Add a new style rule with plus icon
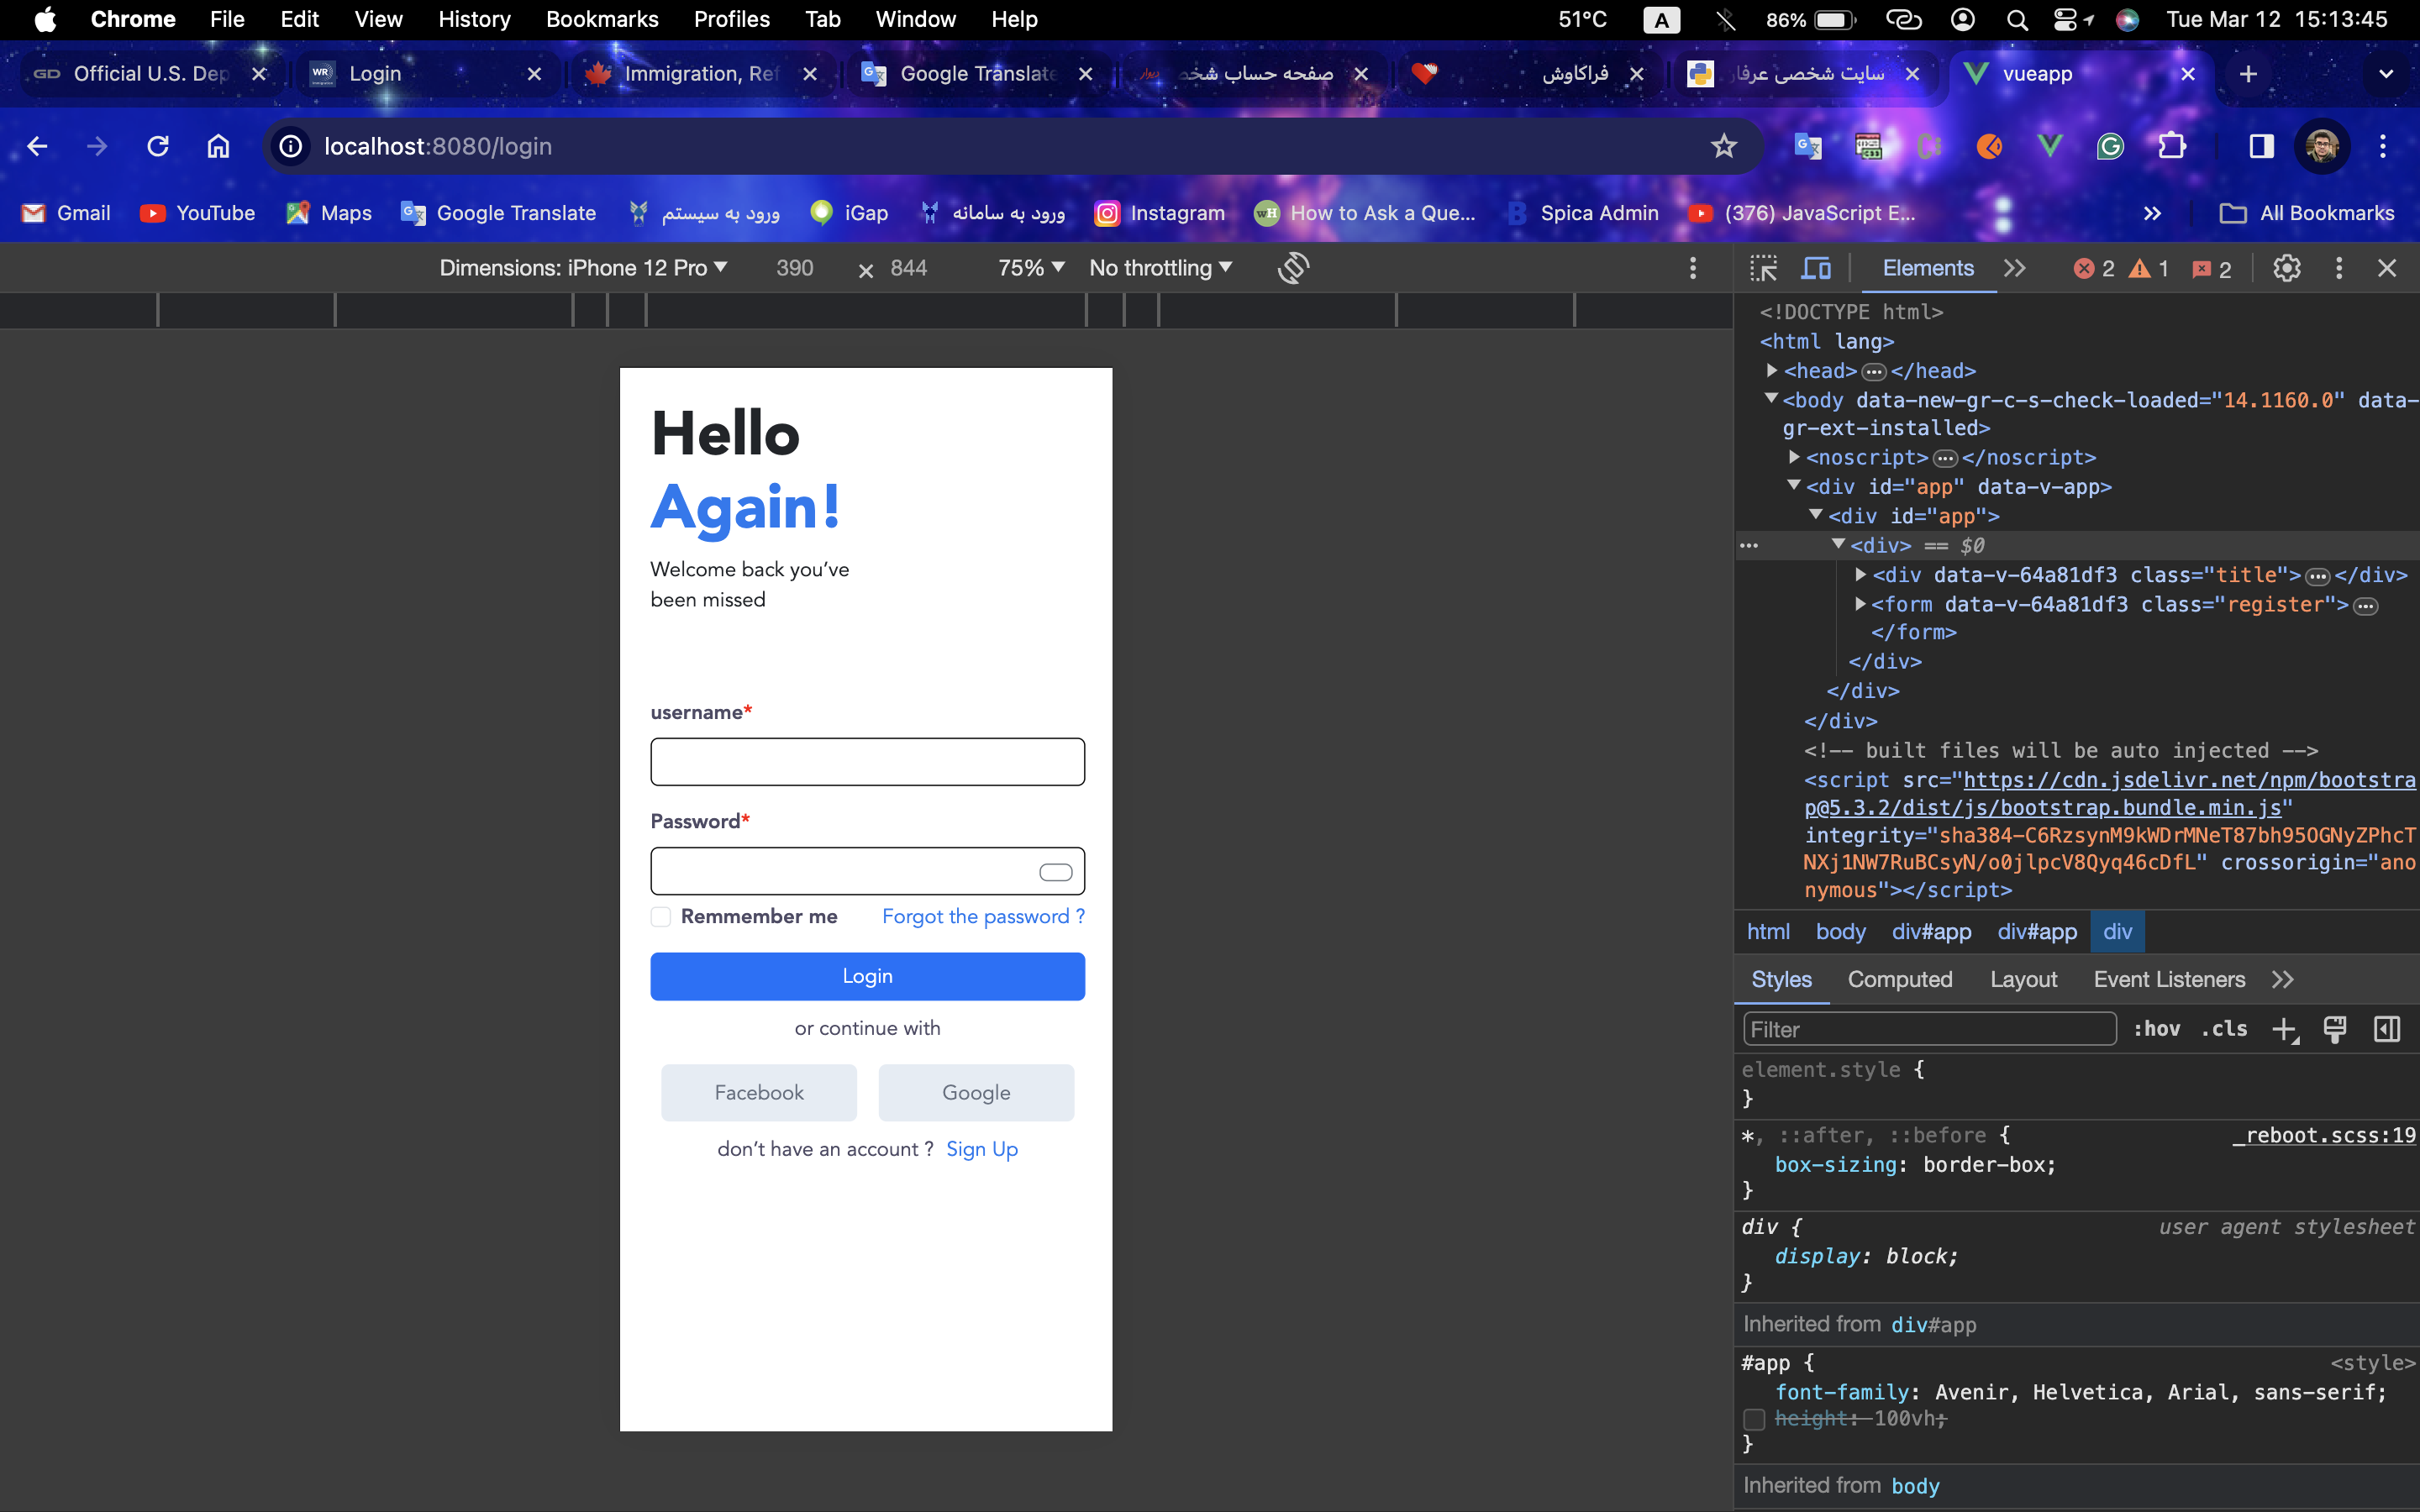 [x=2285, y=1030]
